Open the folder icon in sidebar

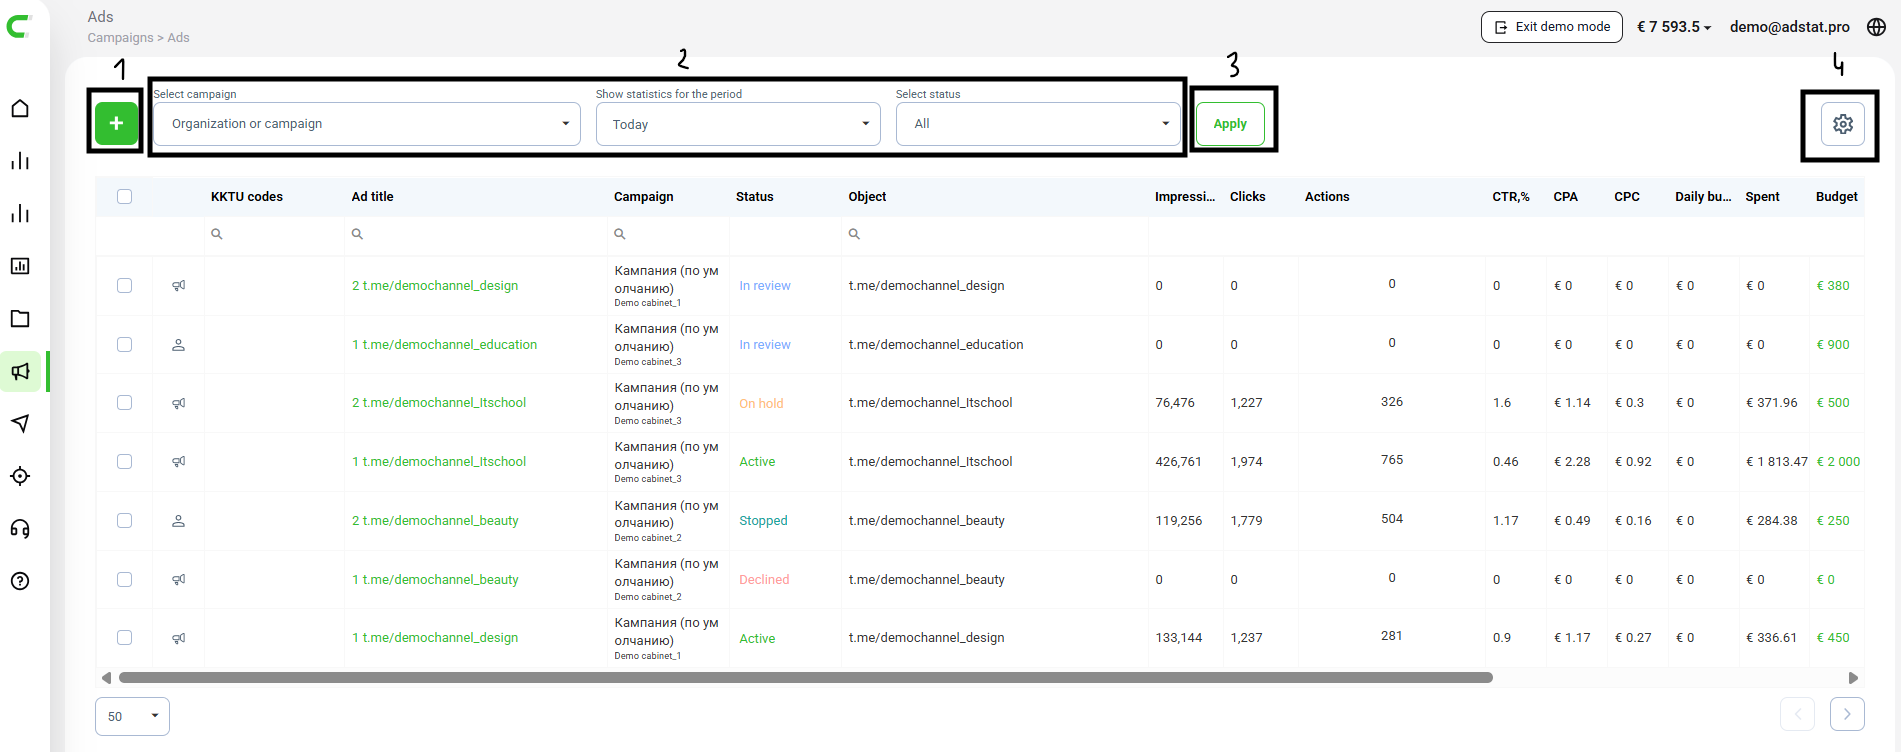(x=20, y=319)
